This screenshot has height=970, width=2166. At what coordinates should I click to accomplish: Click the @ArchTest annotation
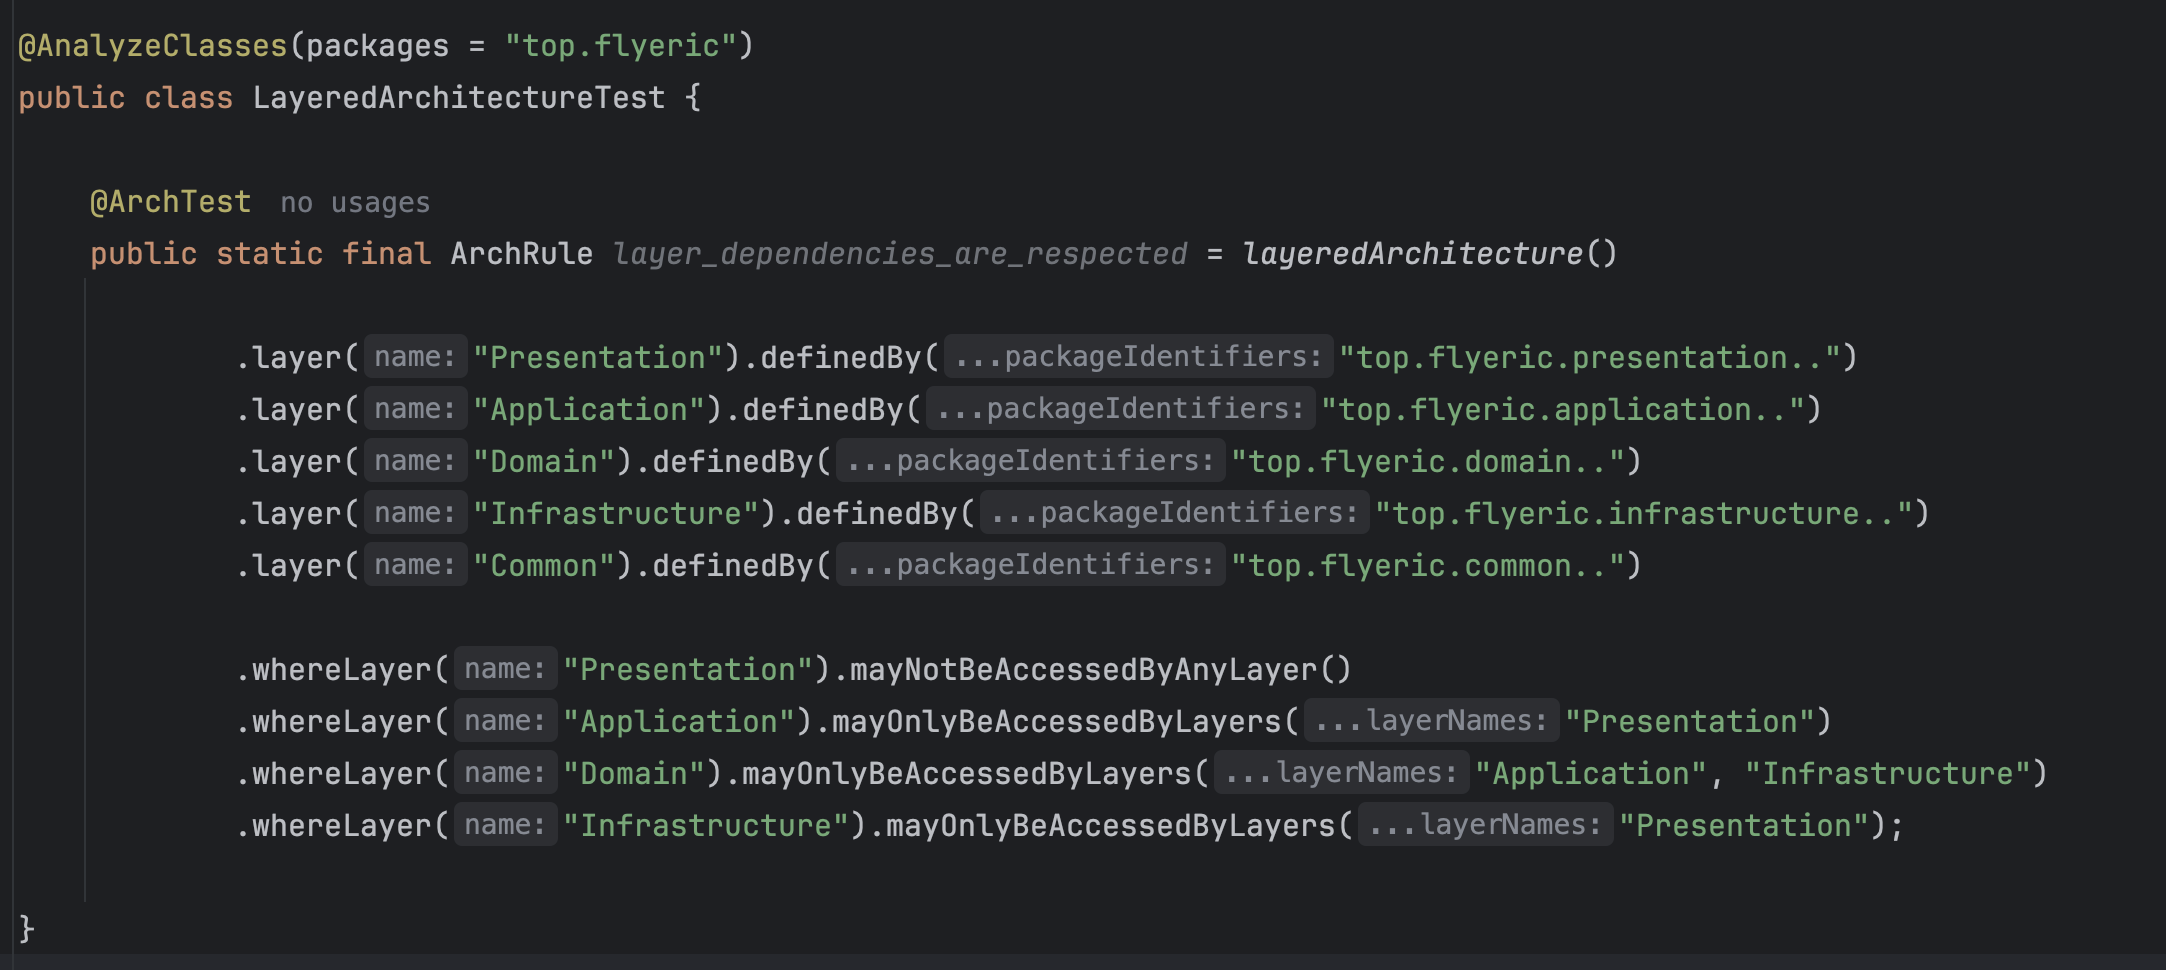[x=171, y=202]
